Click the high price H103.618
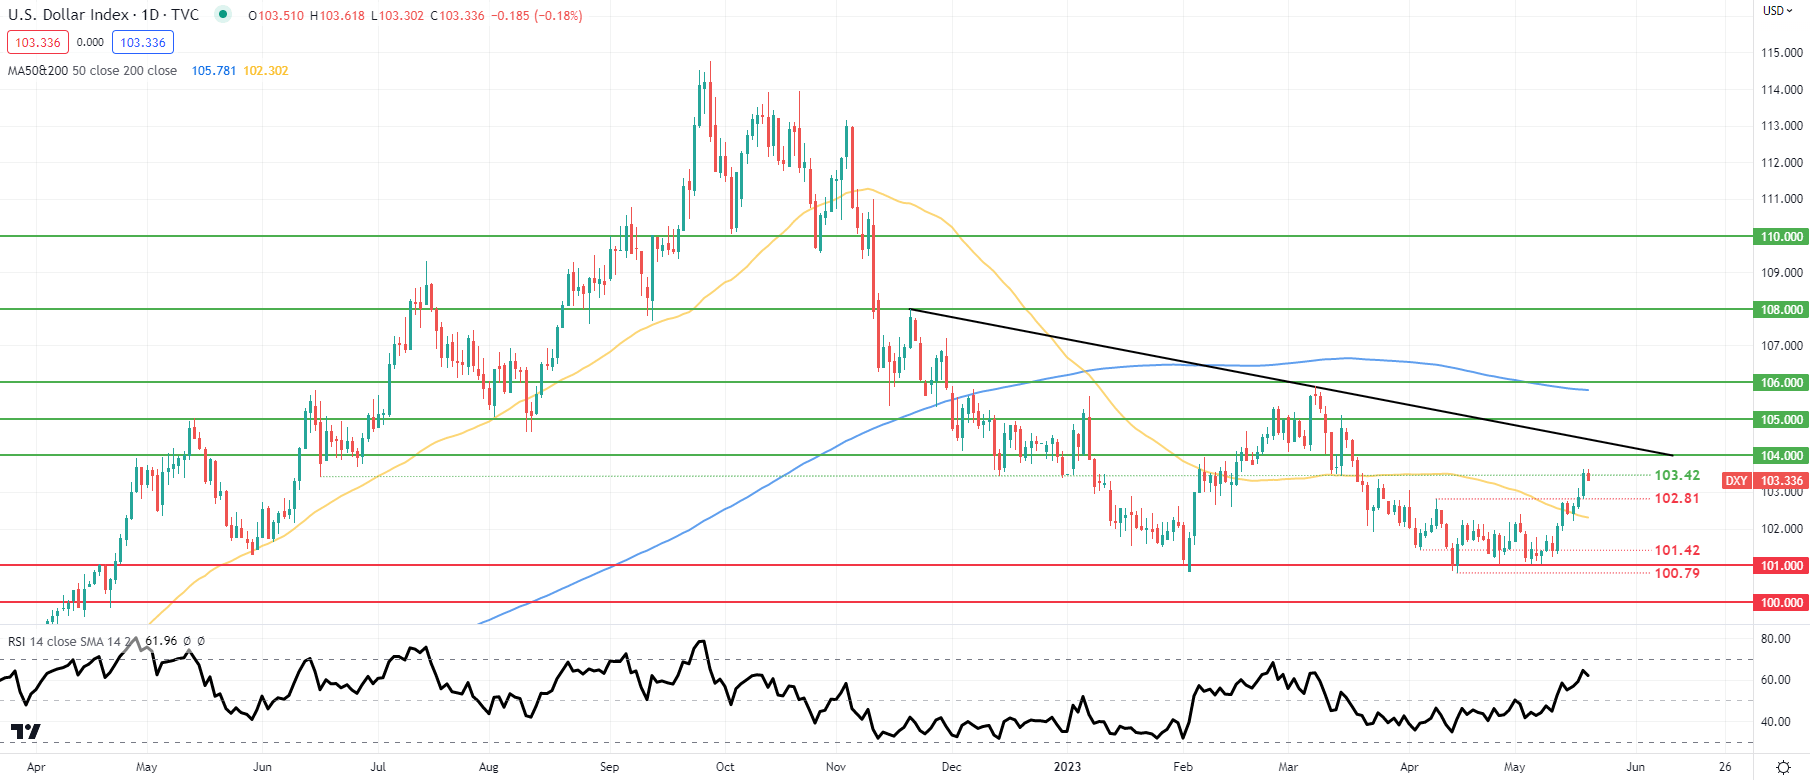 point(337,16)
